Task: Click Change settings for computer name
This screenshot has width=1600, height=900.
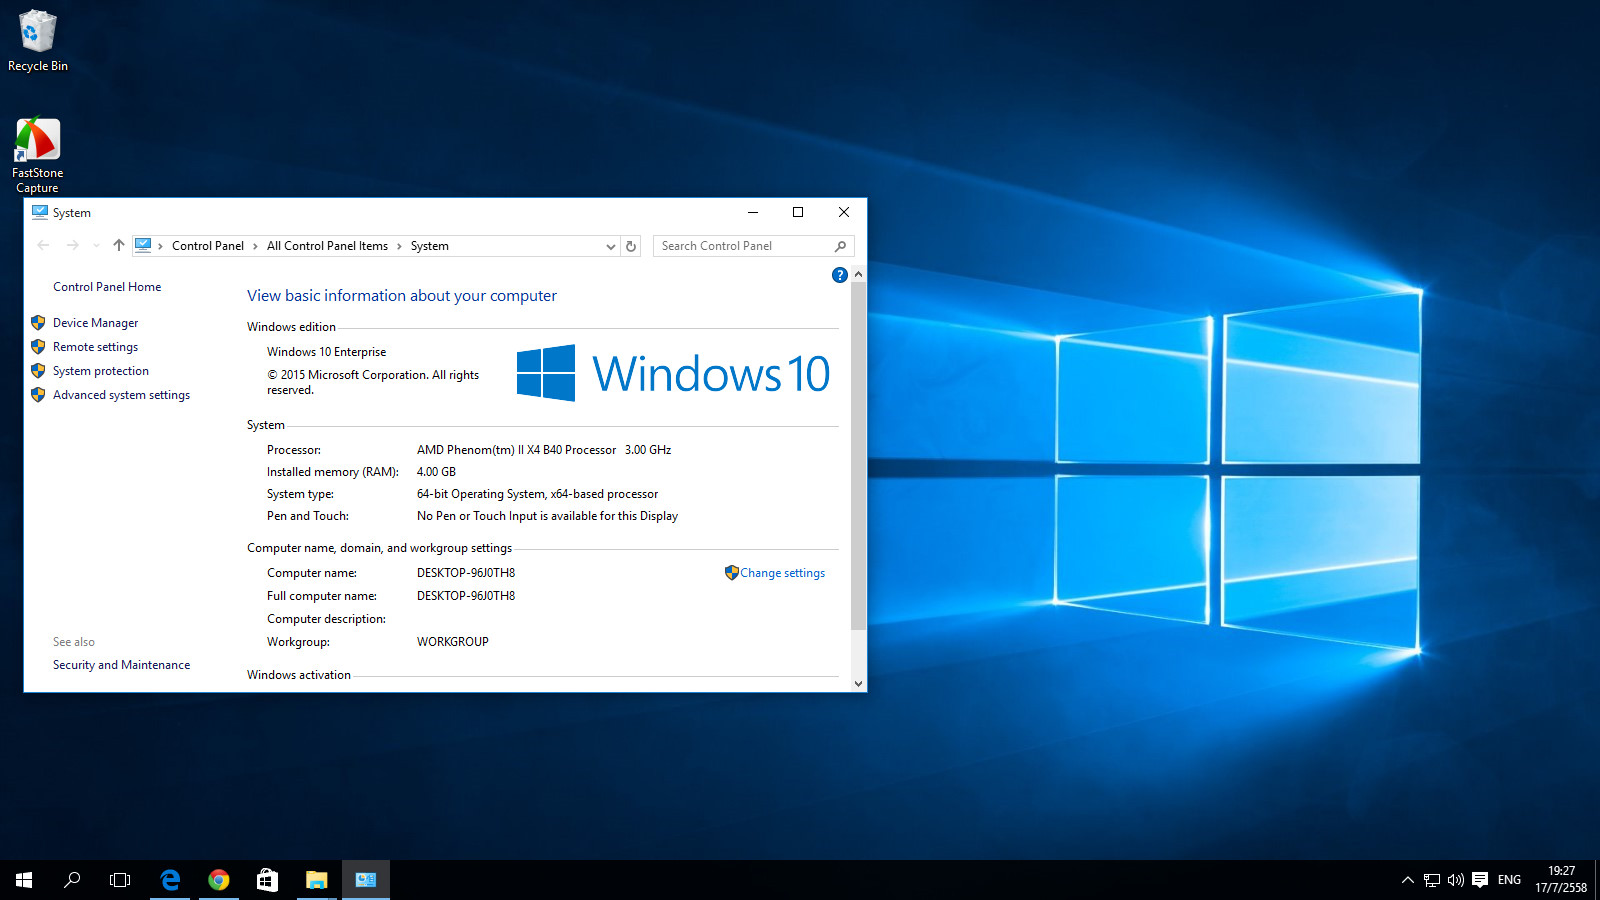Action: pyautogui.click(x=782, y=573)
